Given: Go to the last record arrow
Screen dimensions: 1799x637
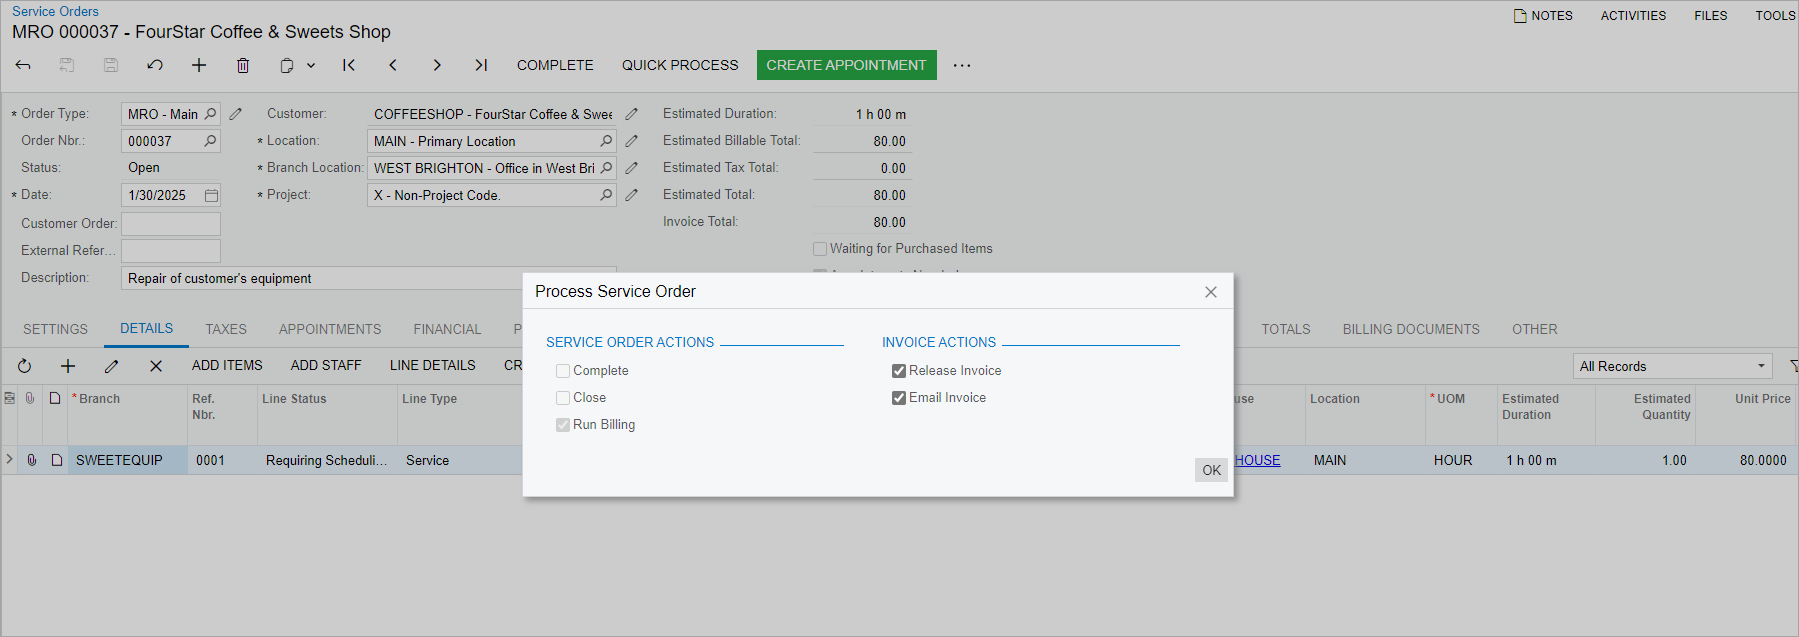Looking at the screenshot, I should [481, 65].
